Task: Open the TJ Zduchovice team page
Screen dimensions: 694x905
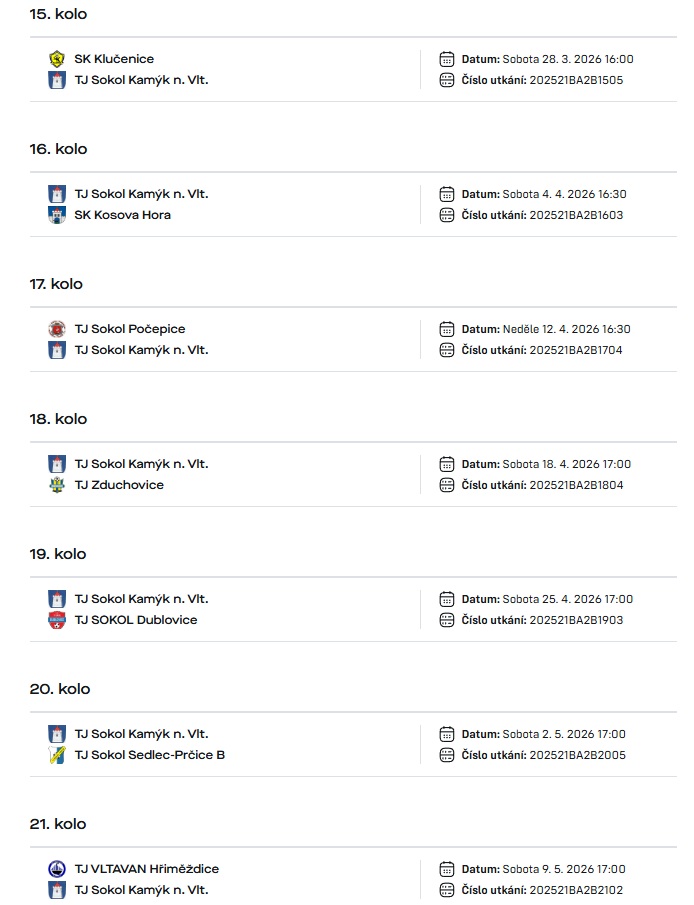Action: pos(119,485)
